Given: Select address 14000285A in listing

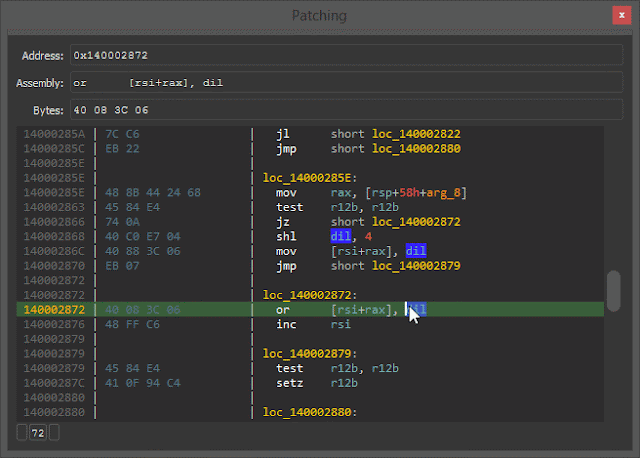Looking at the screenshot, I should [54, 134].
